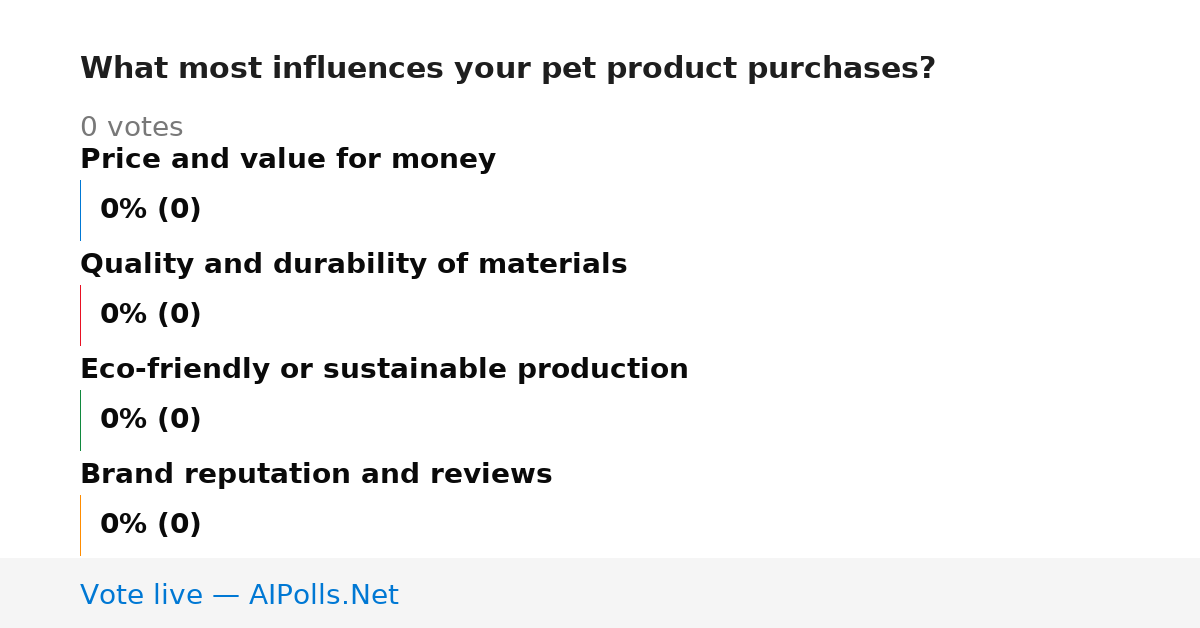Click the red bar under Quality and durability
This screenshot has width=1200, height=628.
[x=80, y=315]
